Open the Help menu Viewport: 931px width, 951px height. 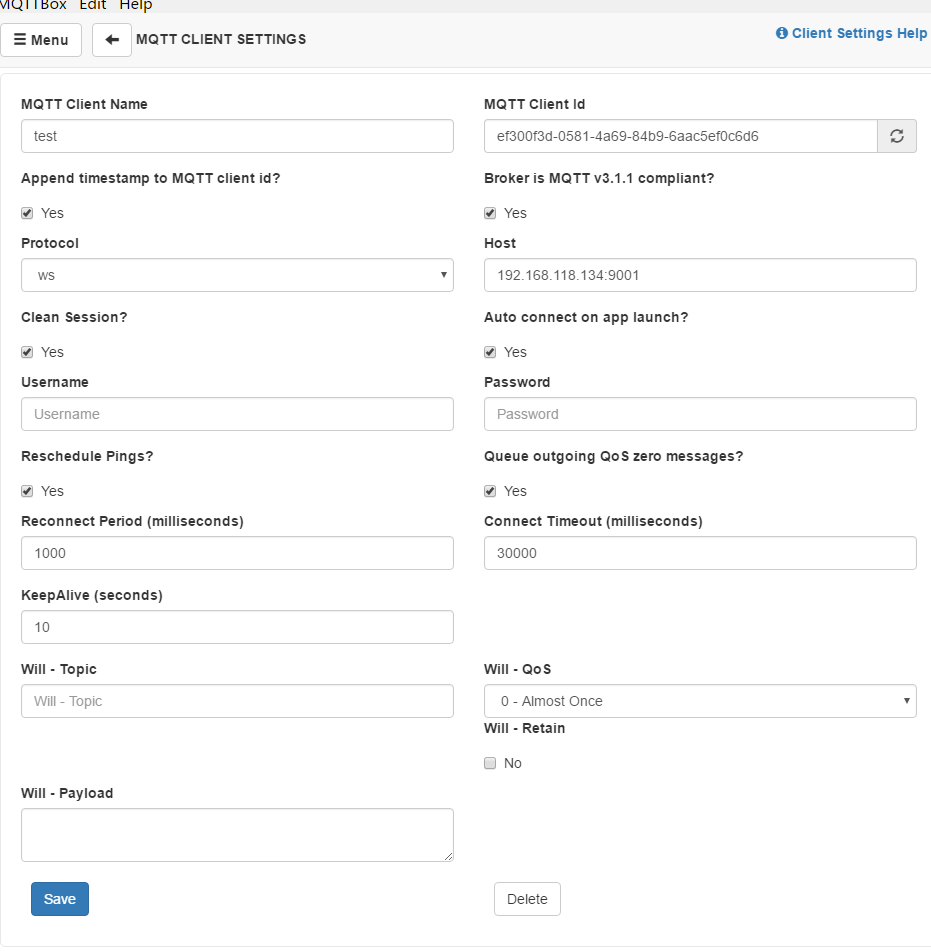pos(136,5)
